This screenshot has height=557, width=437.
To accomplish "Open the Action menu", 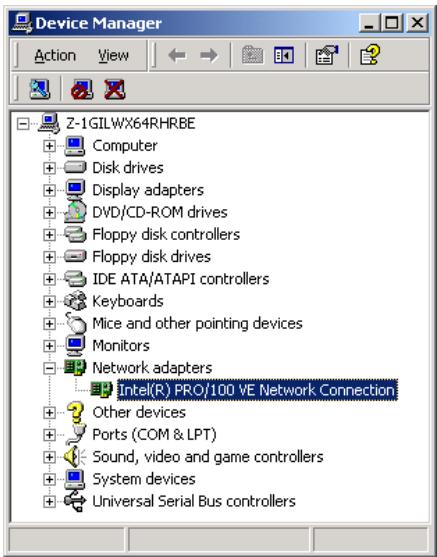I will tap(55, 56).
